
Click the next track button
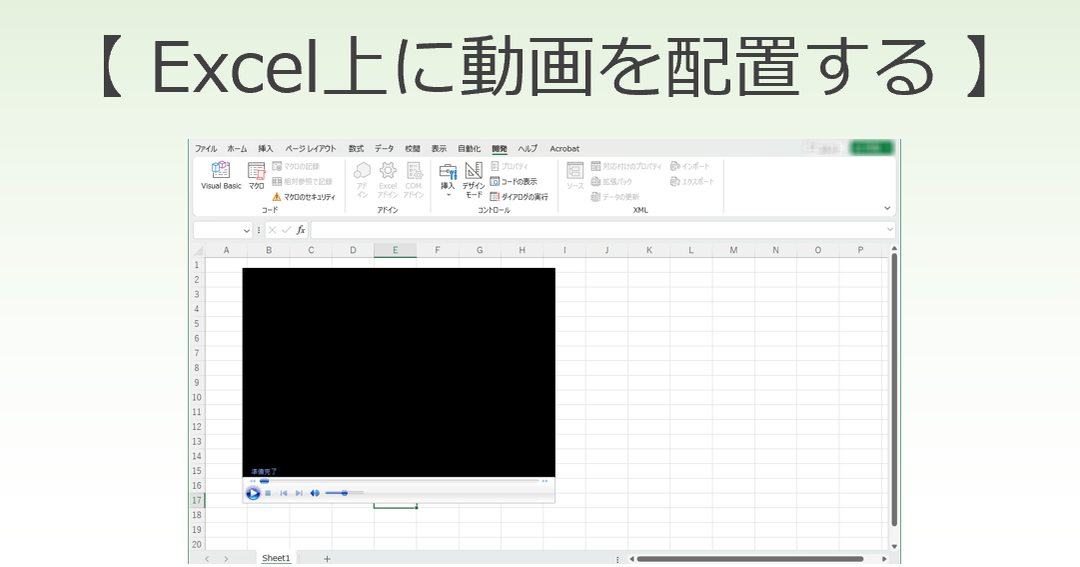[x=299, y=493]
